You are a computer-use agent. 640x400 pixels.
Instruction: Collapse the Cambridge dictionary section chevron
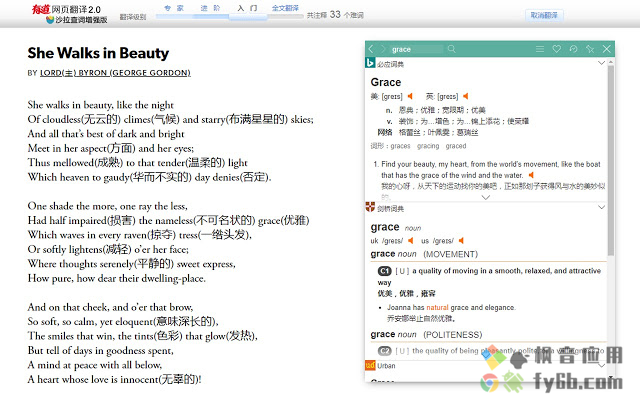[601, 207]
